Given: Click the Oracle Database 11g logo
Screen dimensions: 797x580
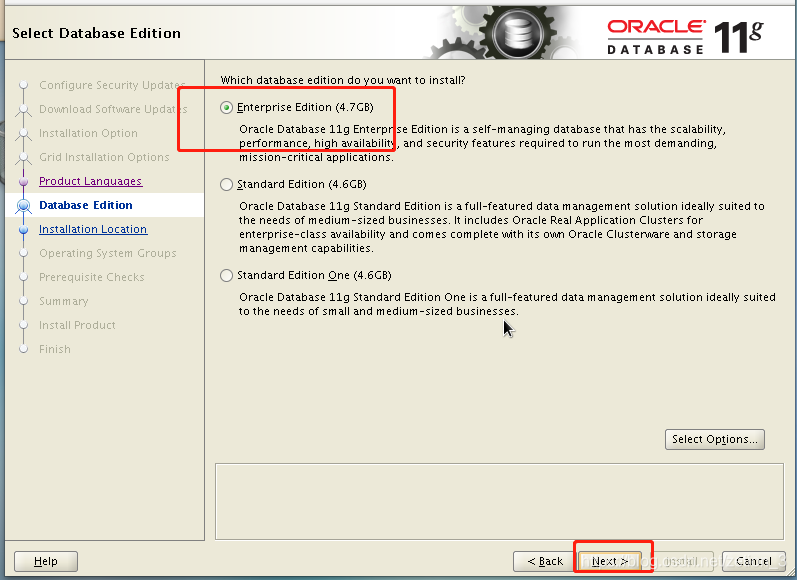Looking at the screenshot, I should pos(685,36).
